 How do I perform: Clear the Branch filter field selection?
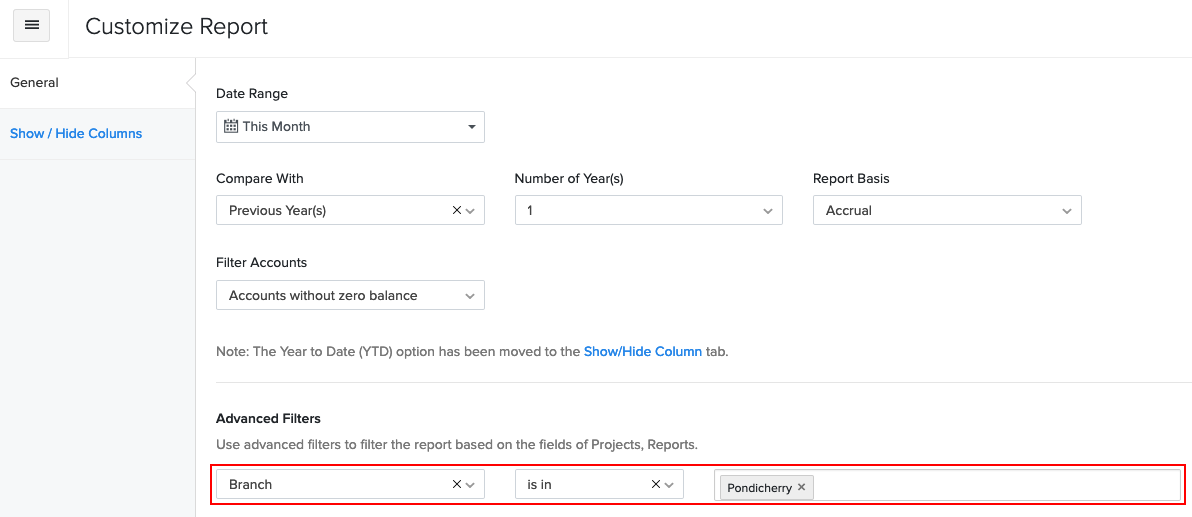click(x=457, y=485)
